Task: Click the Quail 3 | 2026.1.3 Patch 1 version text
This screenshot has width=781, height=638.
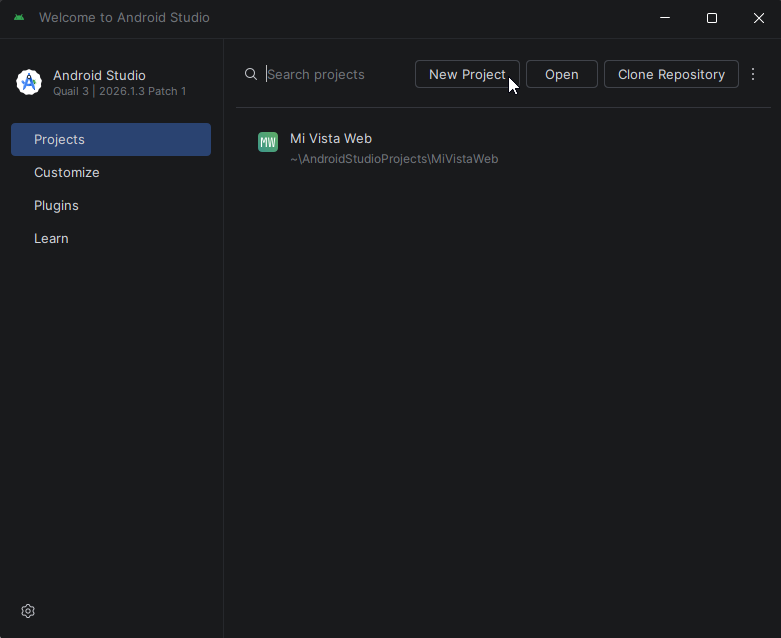Action: (x=120, y=91)
